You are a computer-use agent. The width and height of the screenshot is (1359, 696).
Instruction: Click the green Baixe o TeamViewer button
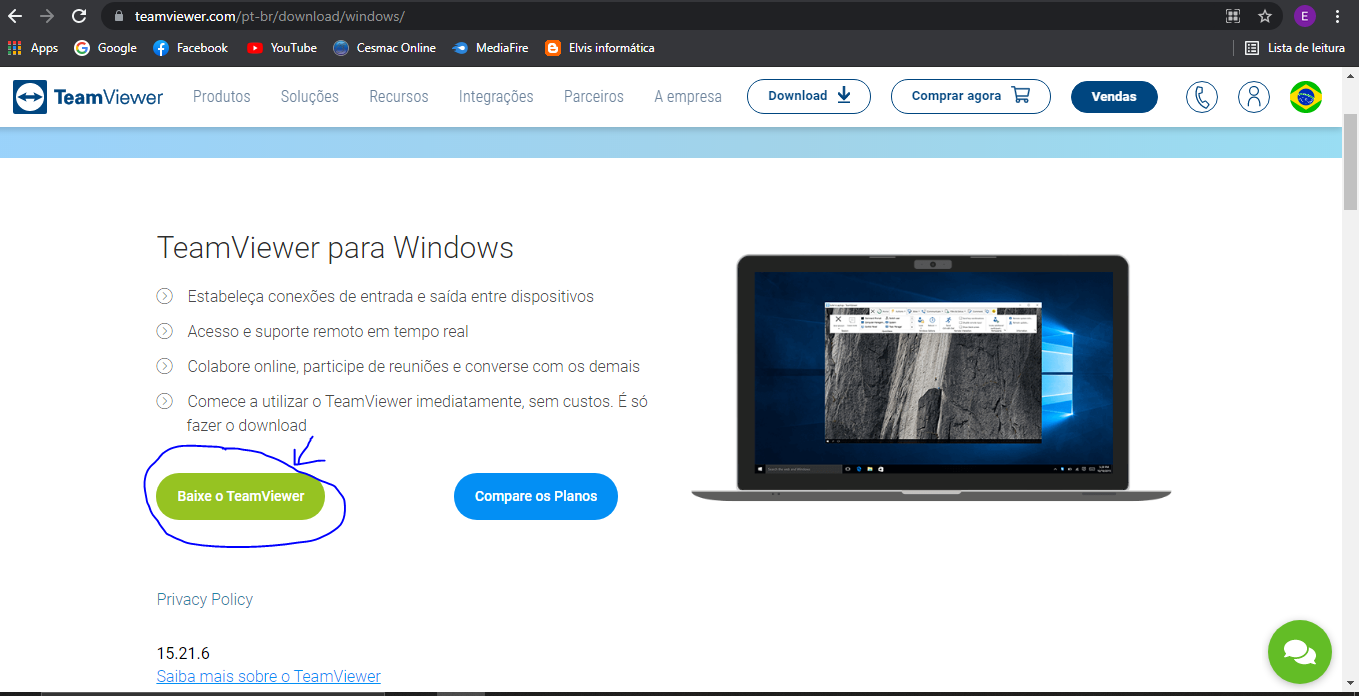point(241,496)
